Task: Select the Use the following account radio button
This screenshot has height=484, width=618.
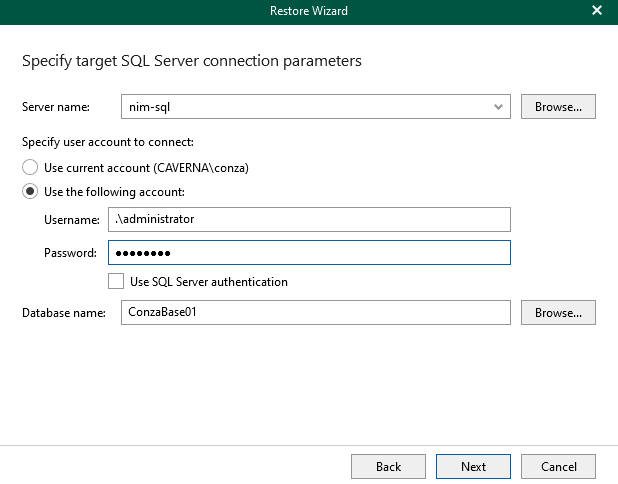Action: click(x=31, y=191)
